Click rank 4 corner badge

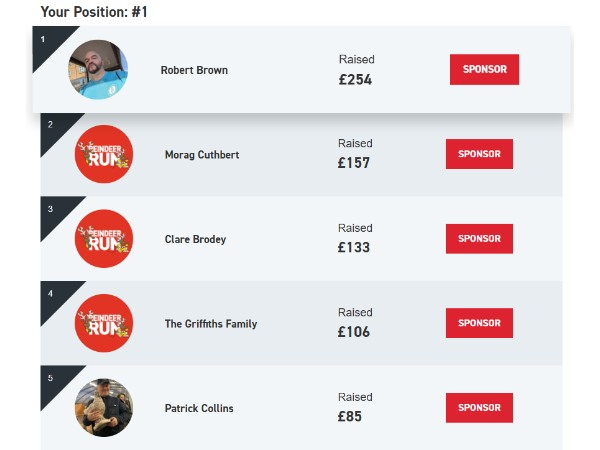(x=52, y=294)
